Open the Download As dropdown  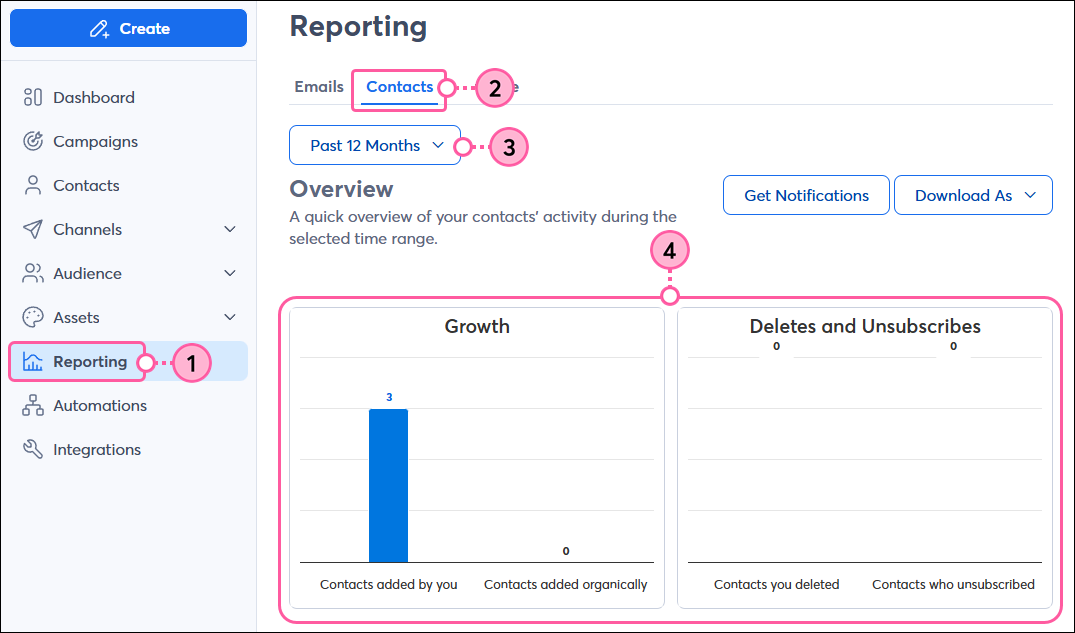[x=973, y=195]
